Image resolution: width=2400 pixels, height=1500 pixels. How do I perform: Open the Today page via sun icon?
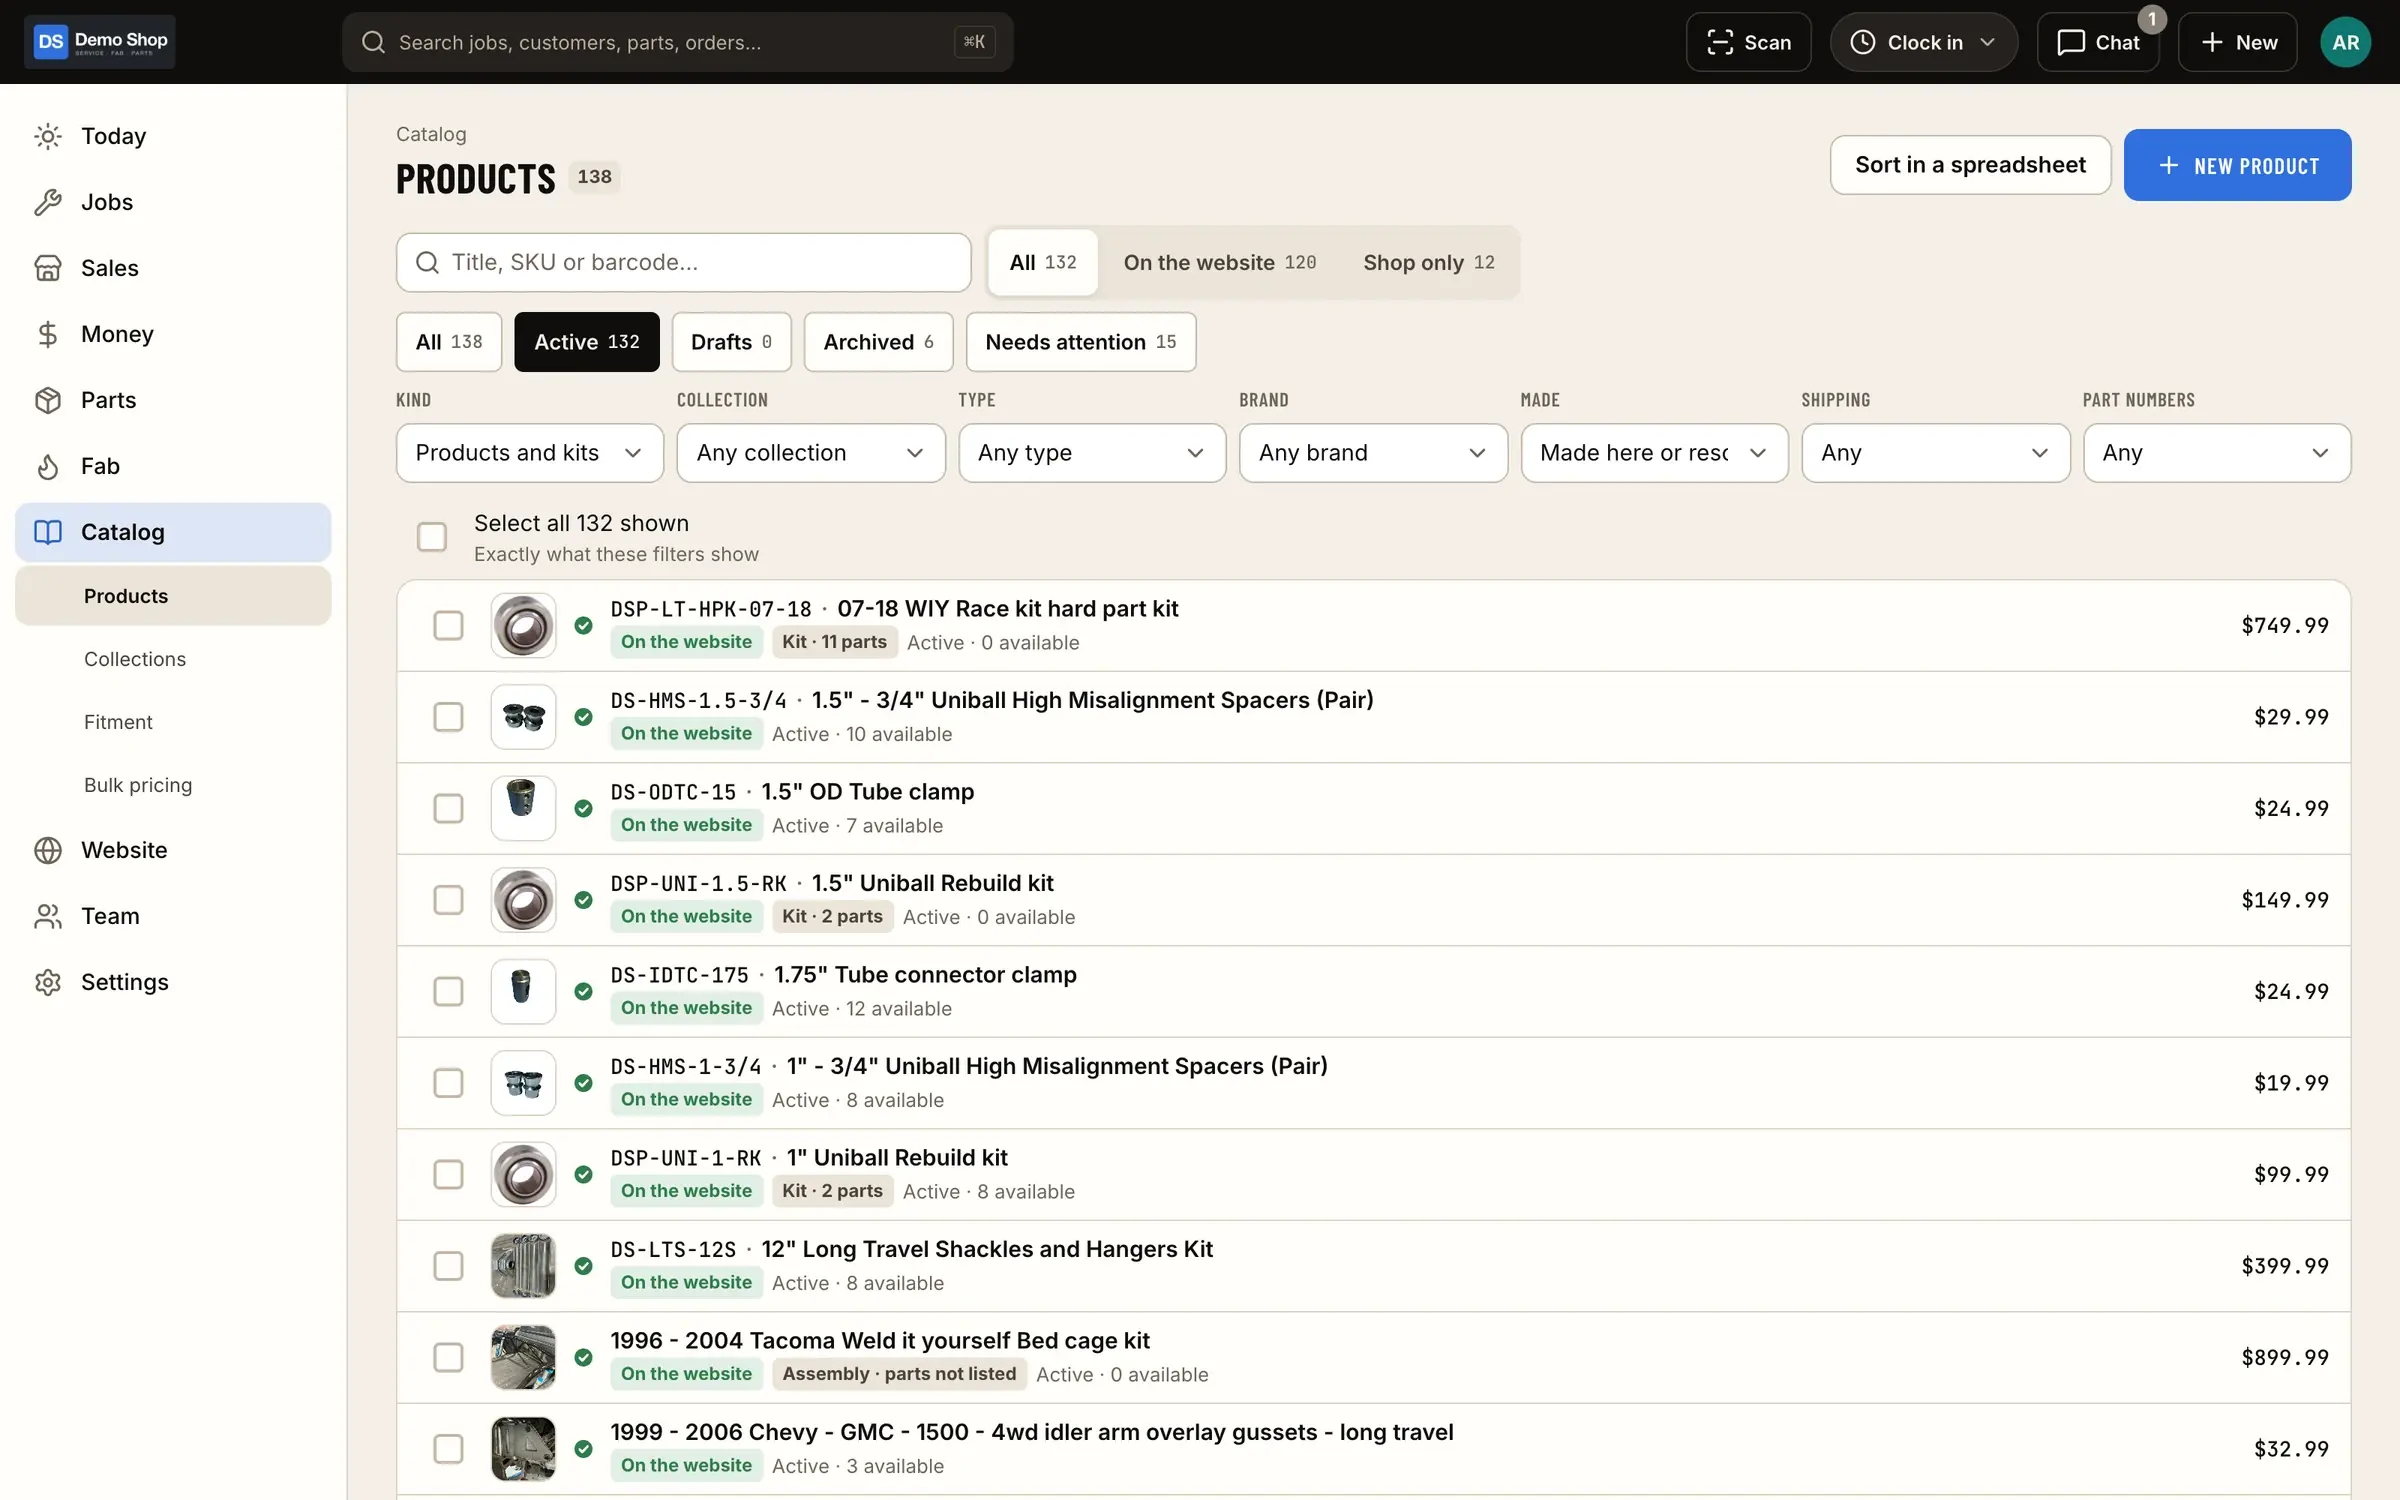point(48,136)
